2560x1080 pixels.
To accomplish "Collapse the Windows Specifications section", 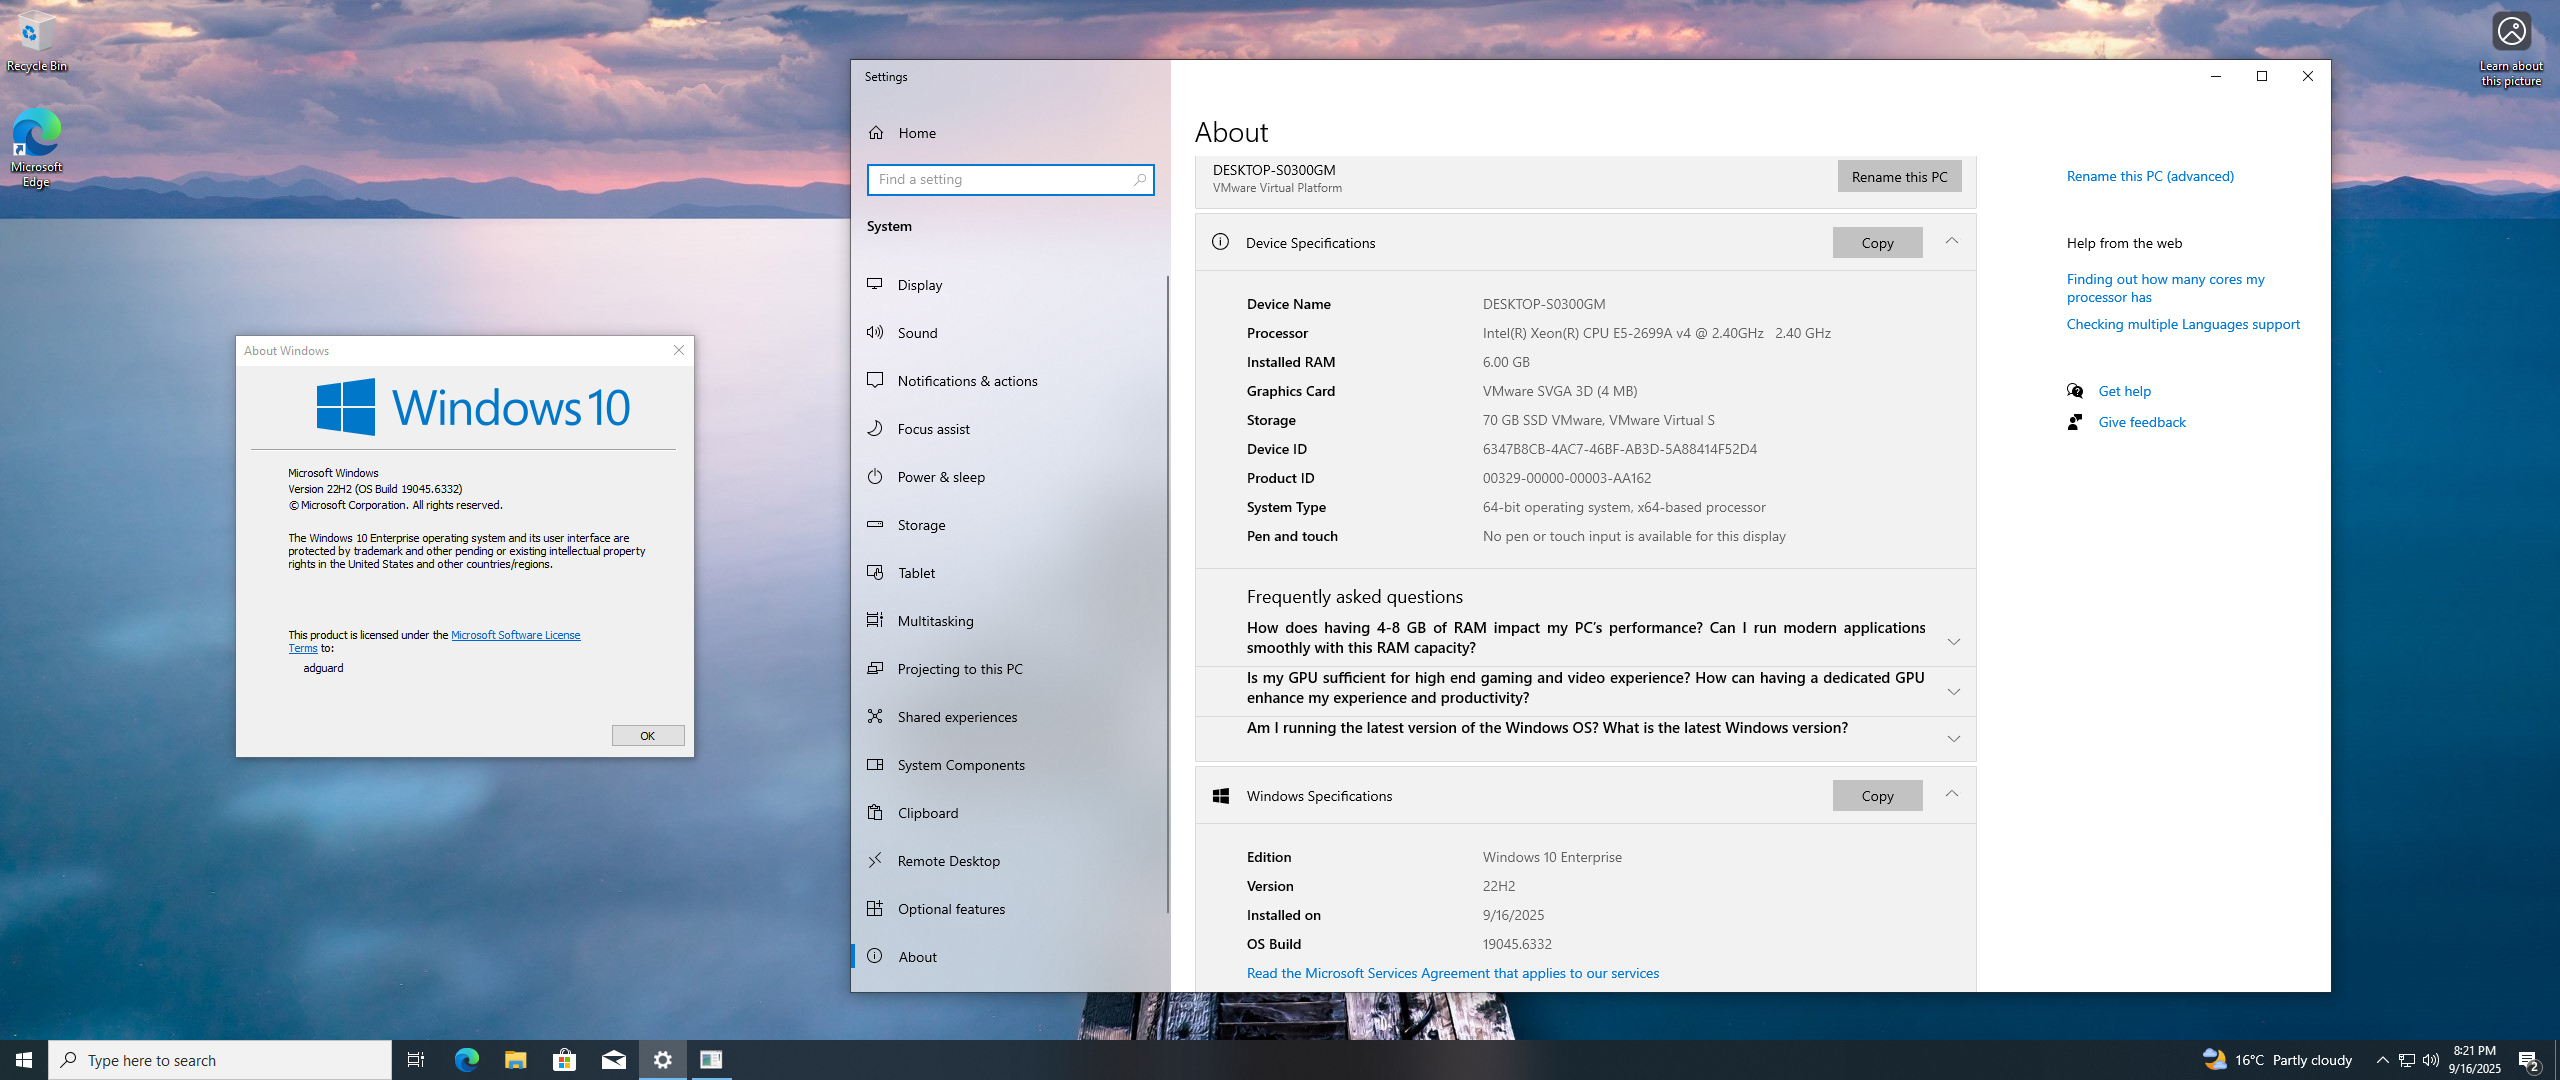I will pos(1952,795).
